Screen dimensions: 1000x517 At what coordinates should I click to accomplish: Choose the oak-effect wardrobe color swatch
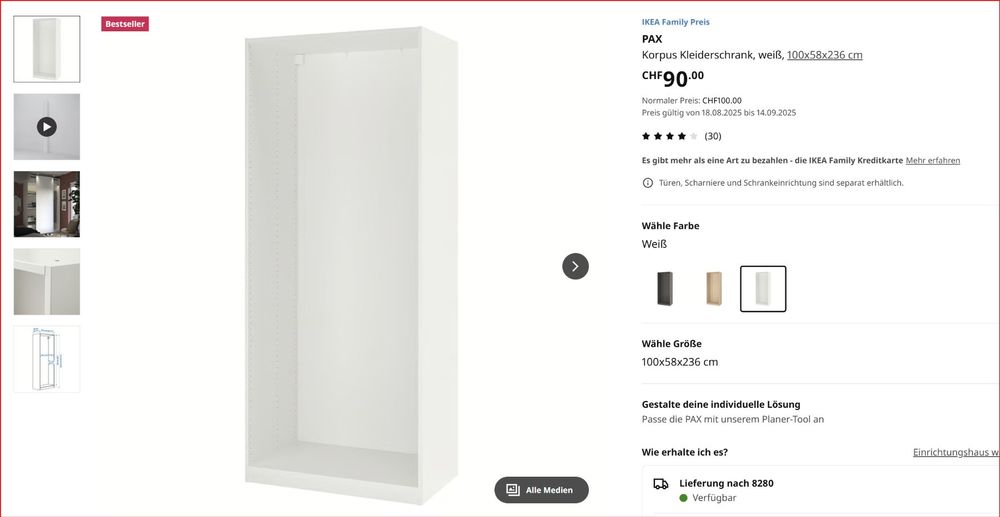pyautogui.click(x=714, y=289)
